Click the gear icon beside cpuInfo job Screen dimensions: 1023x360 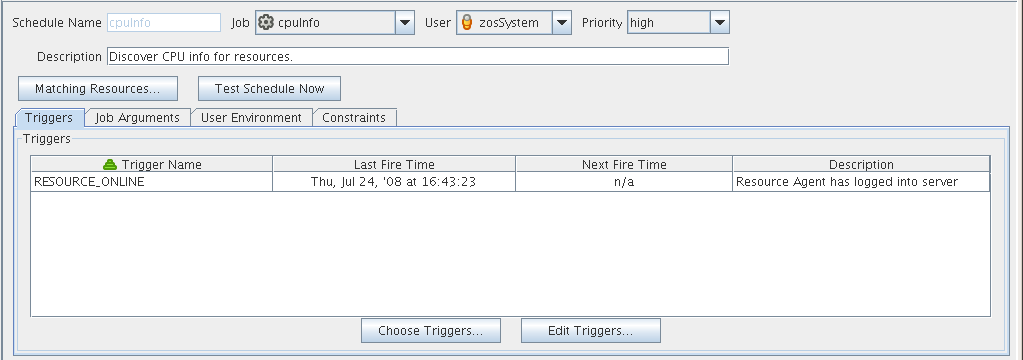tap(265, 23)
